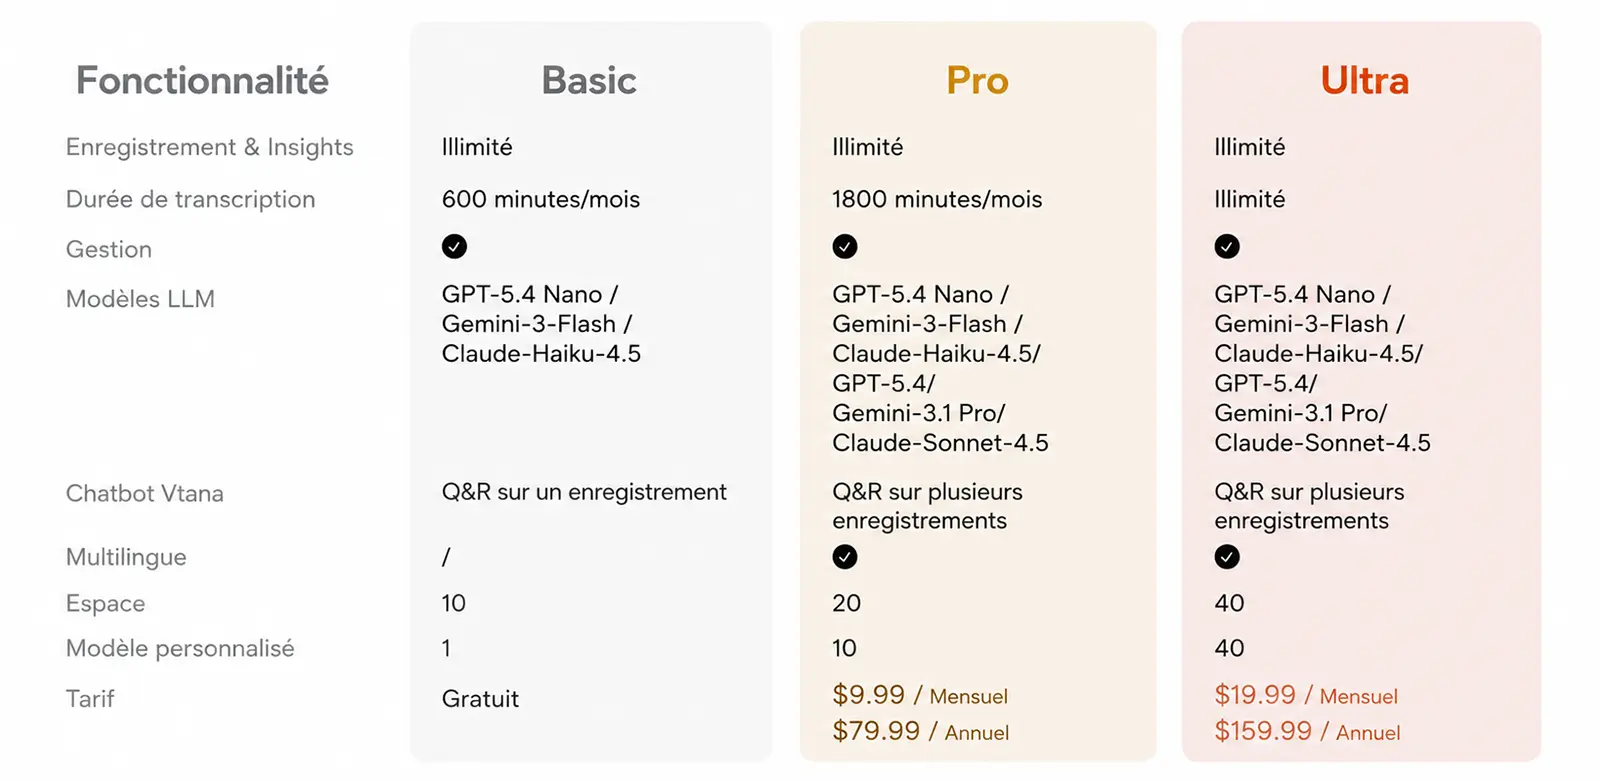Screen dimensions: 1600x780
Task: Click the Modèles LLM row label
Action: (140, 299)
